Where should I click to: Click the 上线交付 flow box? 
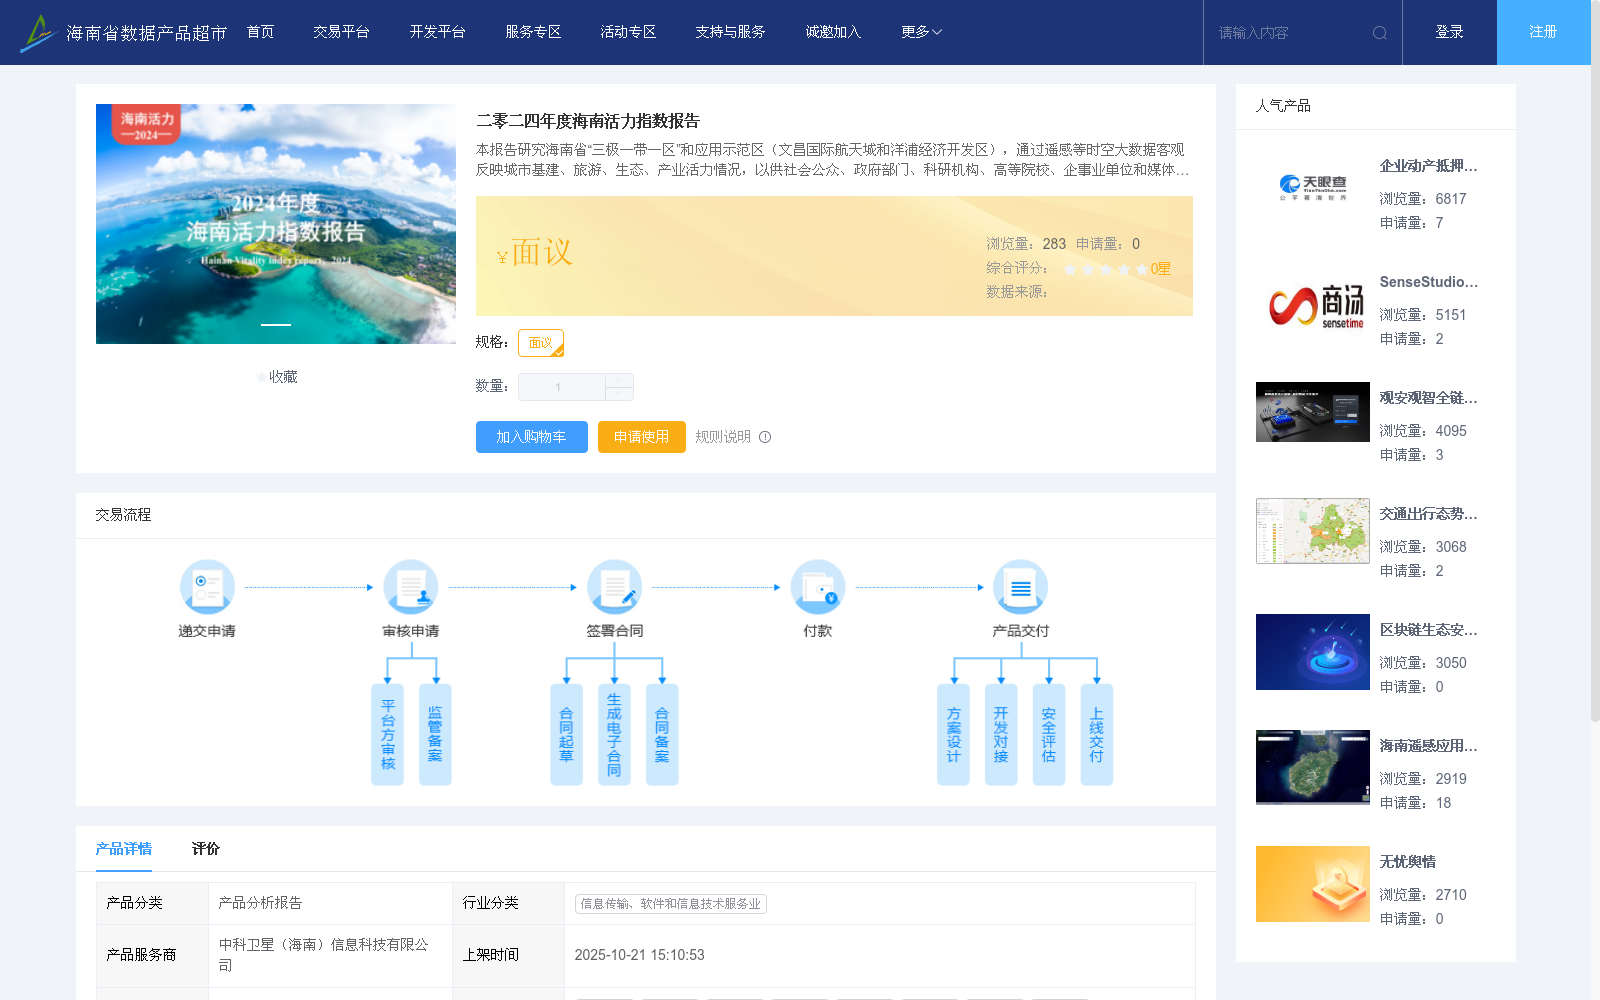click(x=1097, y=735)
